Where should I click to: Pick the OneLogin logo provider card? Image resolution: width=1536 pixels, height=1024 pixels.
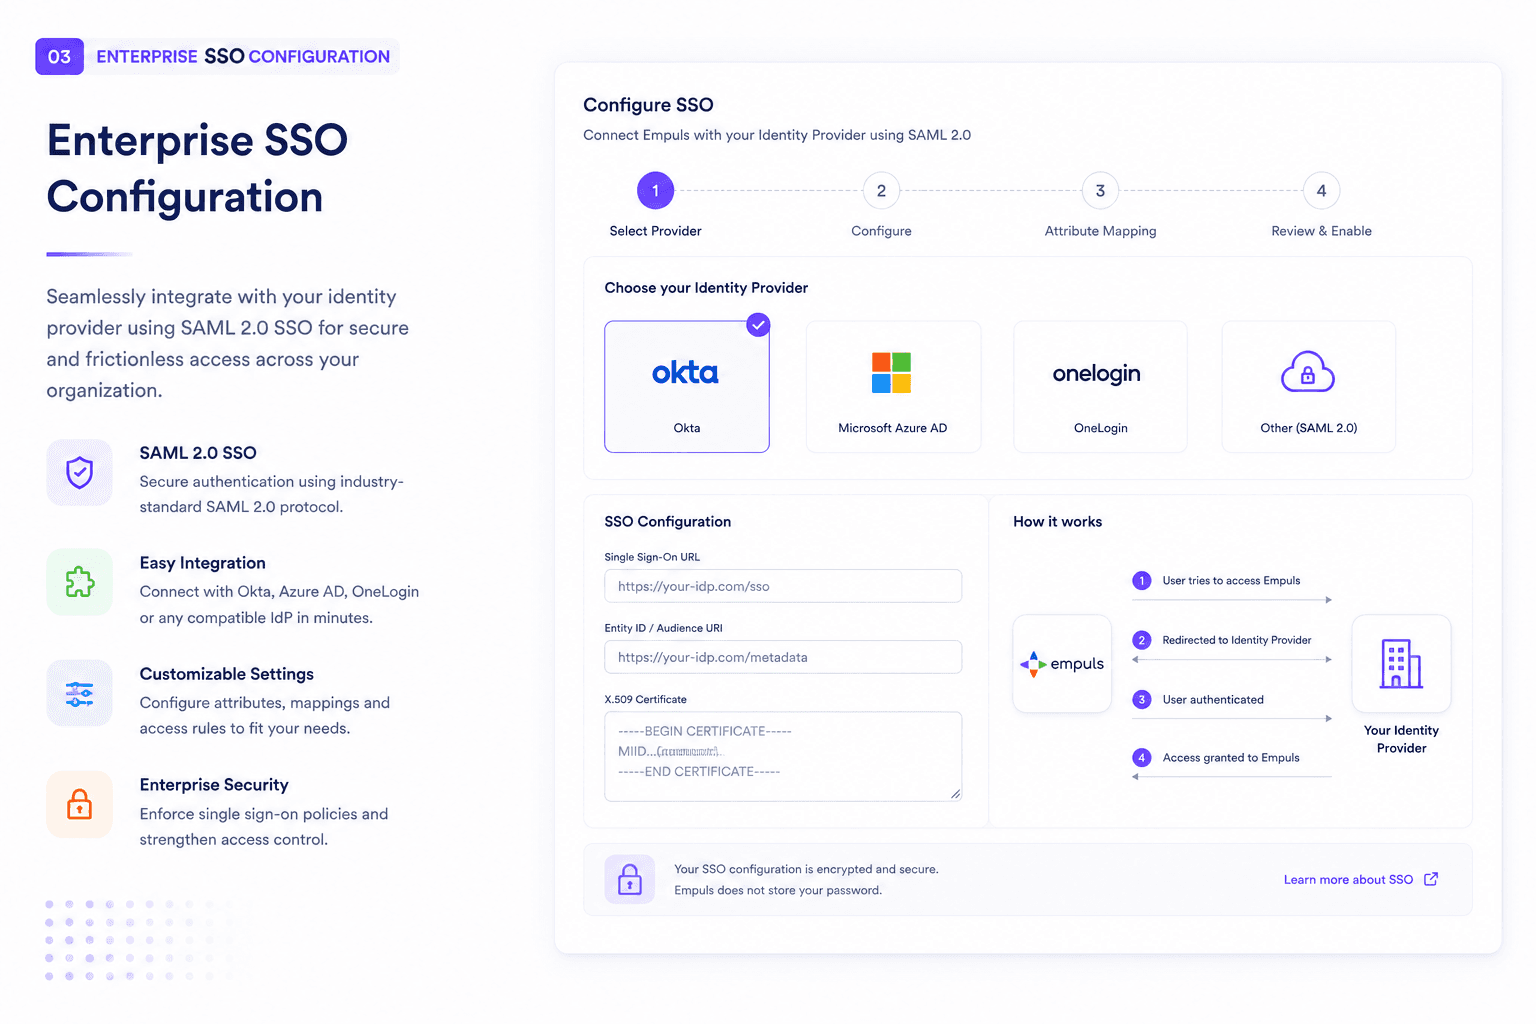[x=1100, y=386]
